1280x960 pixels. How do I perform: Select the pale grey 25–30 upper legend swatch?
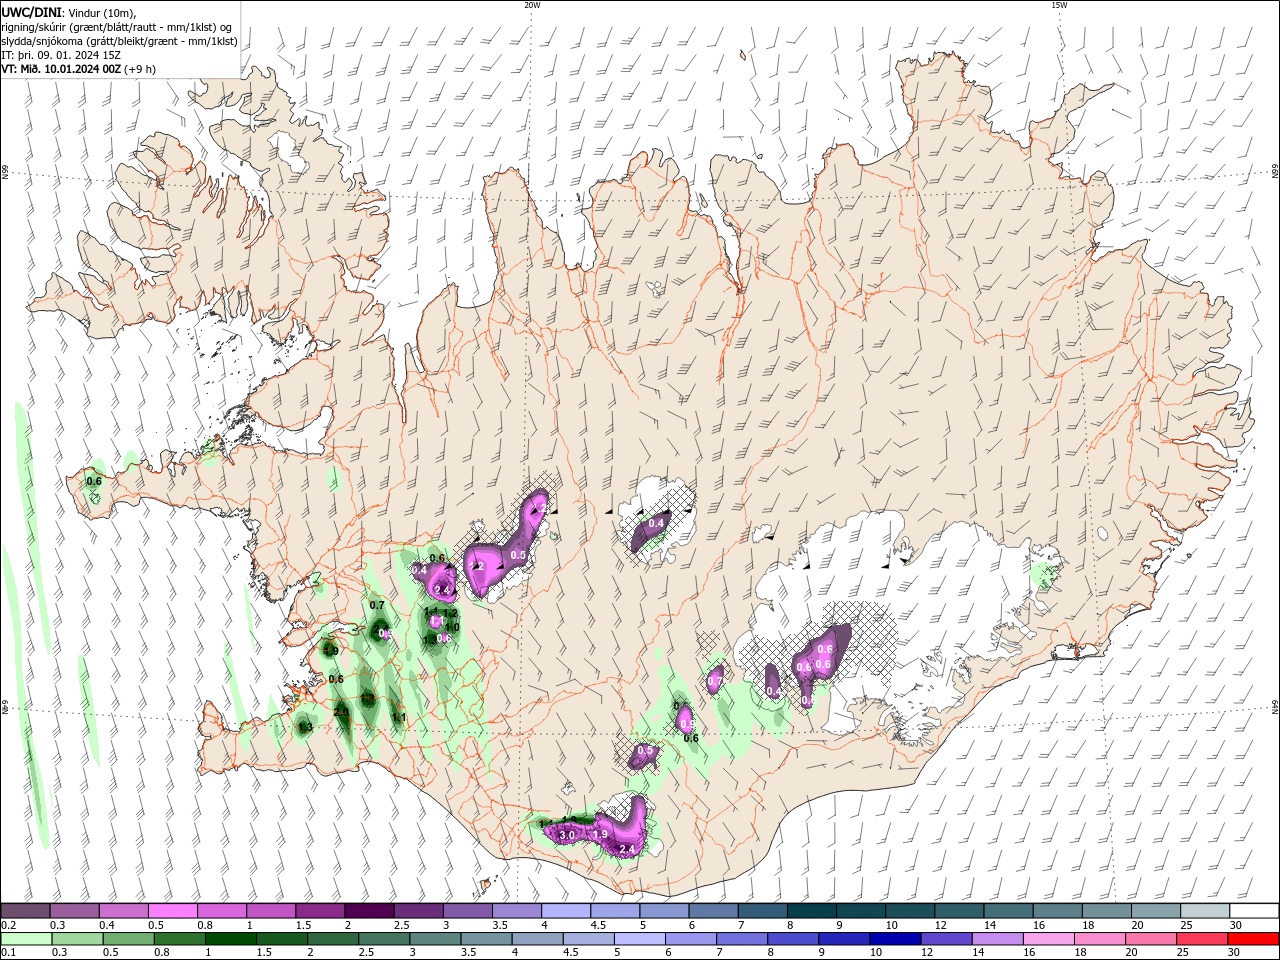[1205, 911]
